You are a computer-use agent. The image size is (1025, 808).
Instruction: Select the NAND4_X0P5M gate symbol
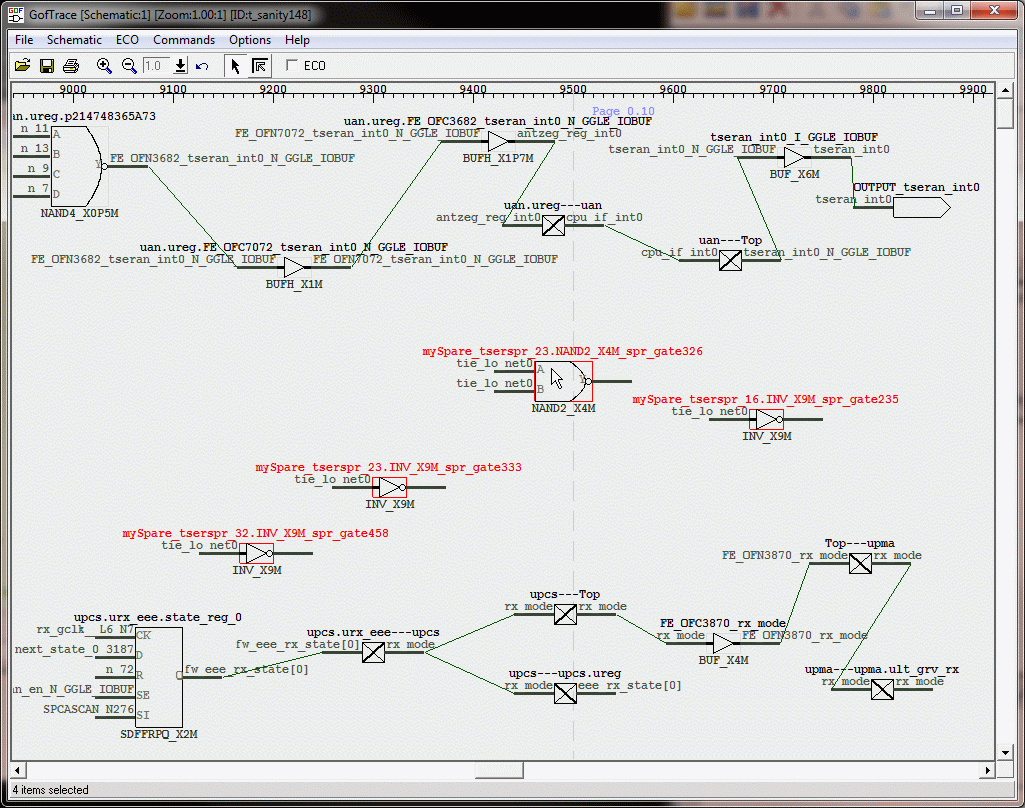(x=75, y=165)
